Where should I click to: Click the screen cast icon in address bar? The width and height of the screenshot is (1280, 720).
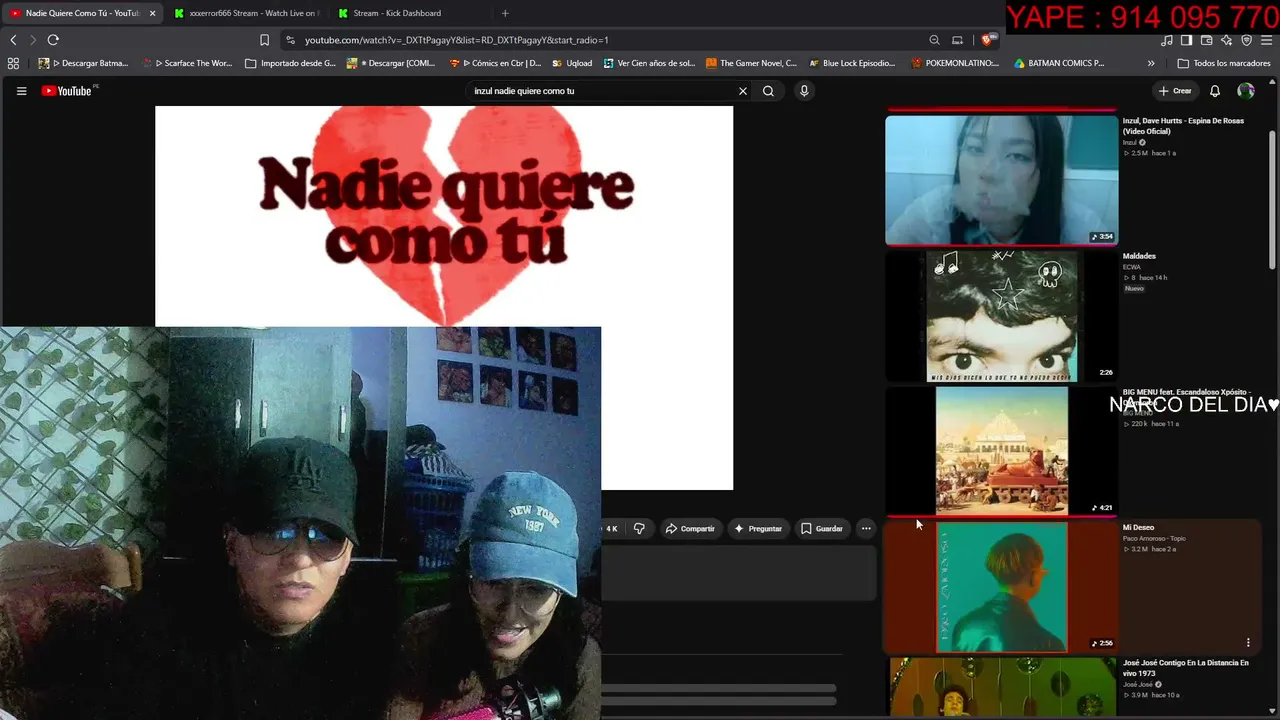tap(957, 40)
